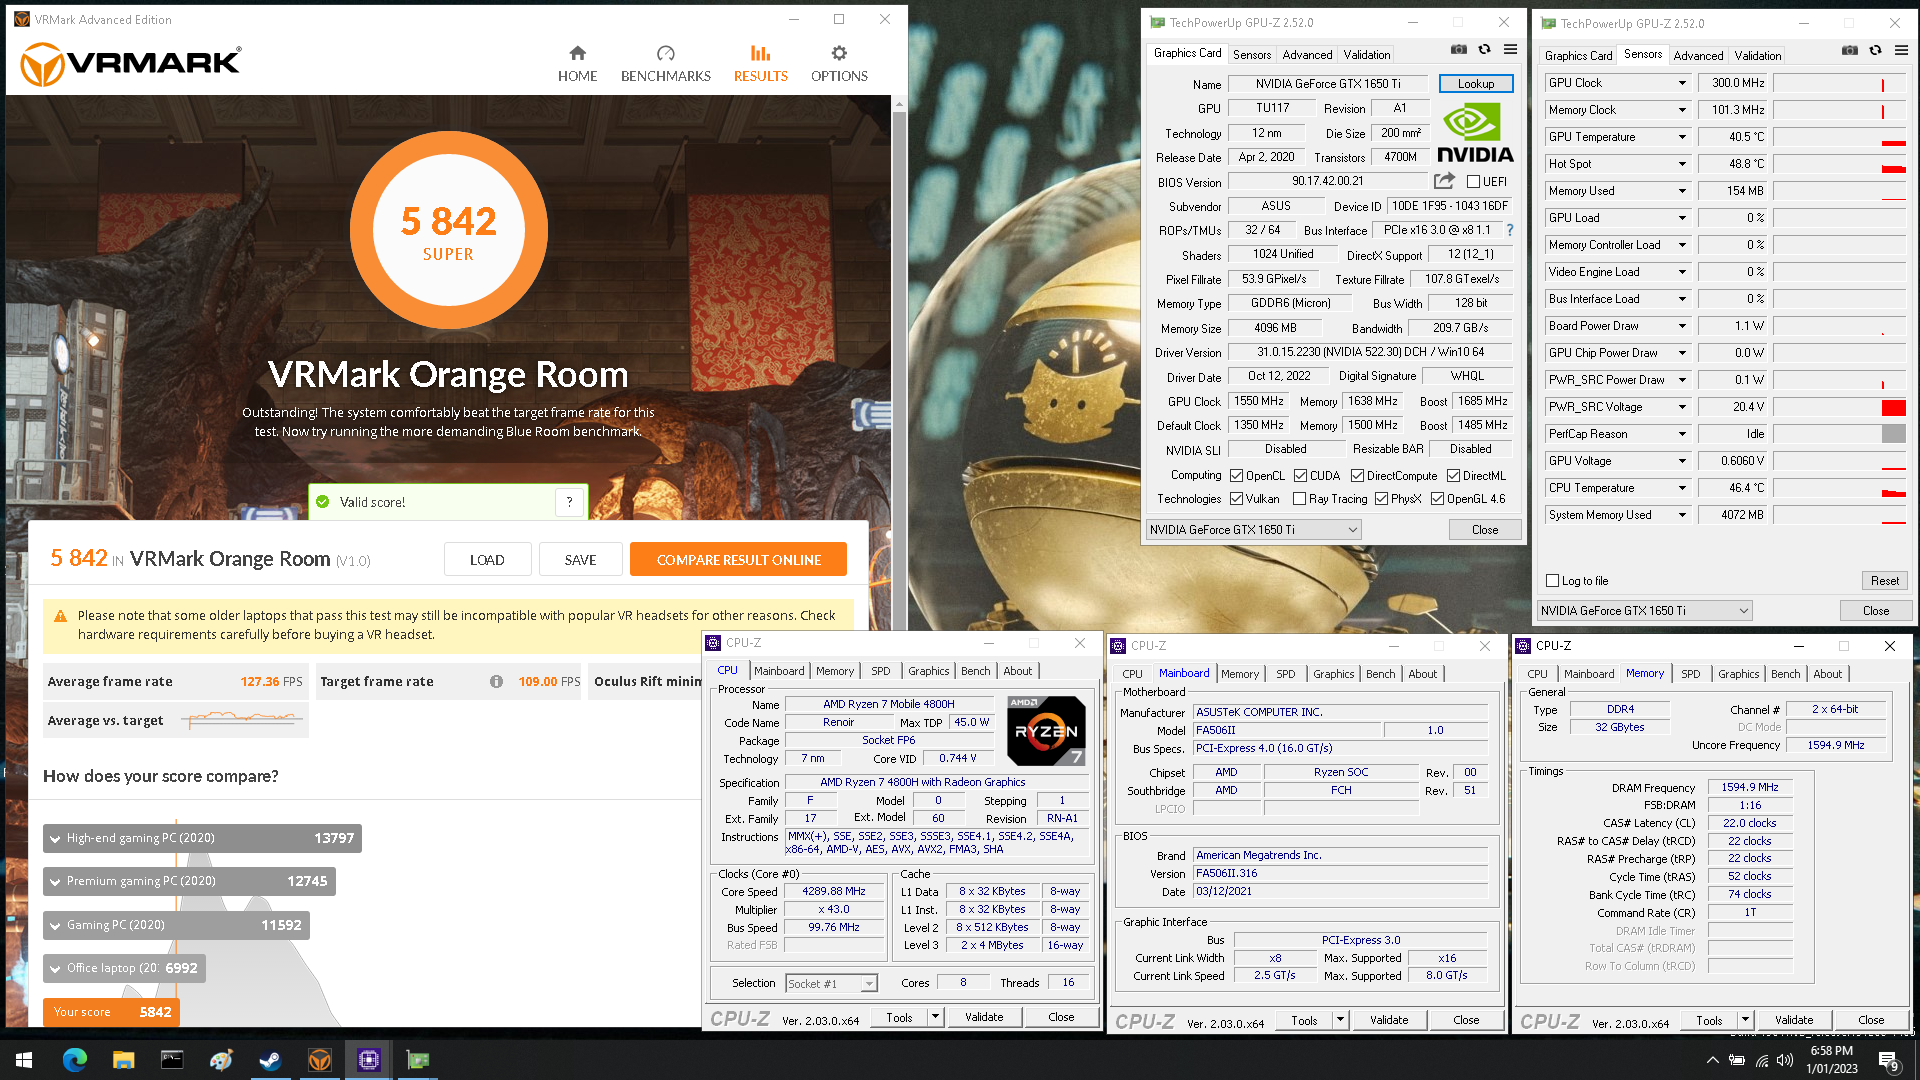Switch to Validation tab in GPU-Z Sensors window
Screen dimensions: 1920x1080
1757,56
